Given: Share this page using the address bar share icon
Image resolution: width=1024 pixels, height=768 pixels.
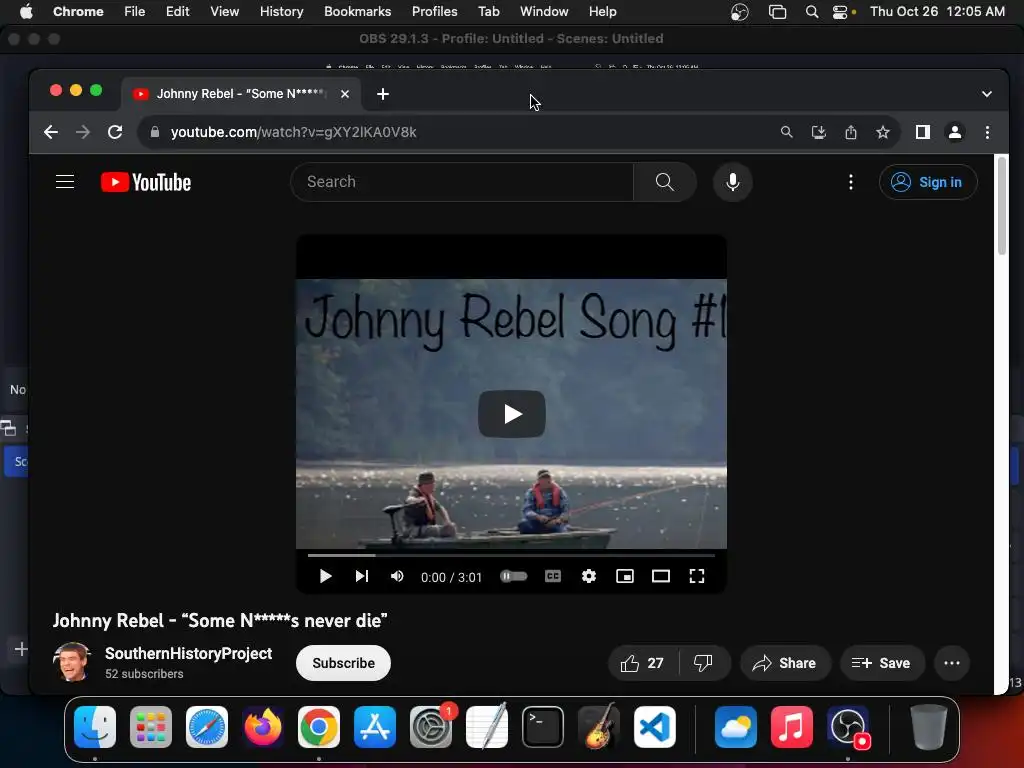Looking at the screenshot, I should pyautogui.click(x=850, y=132).
